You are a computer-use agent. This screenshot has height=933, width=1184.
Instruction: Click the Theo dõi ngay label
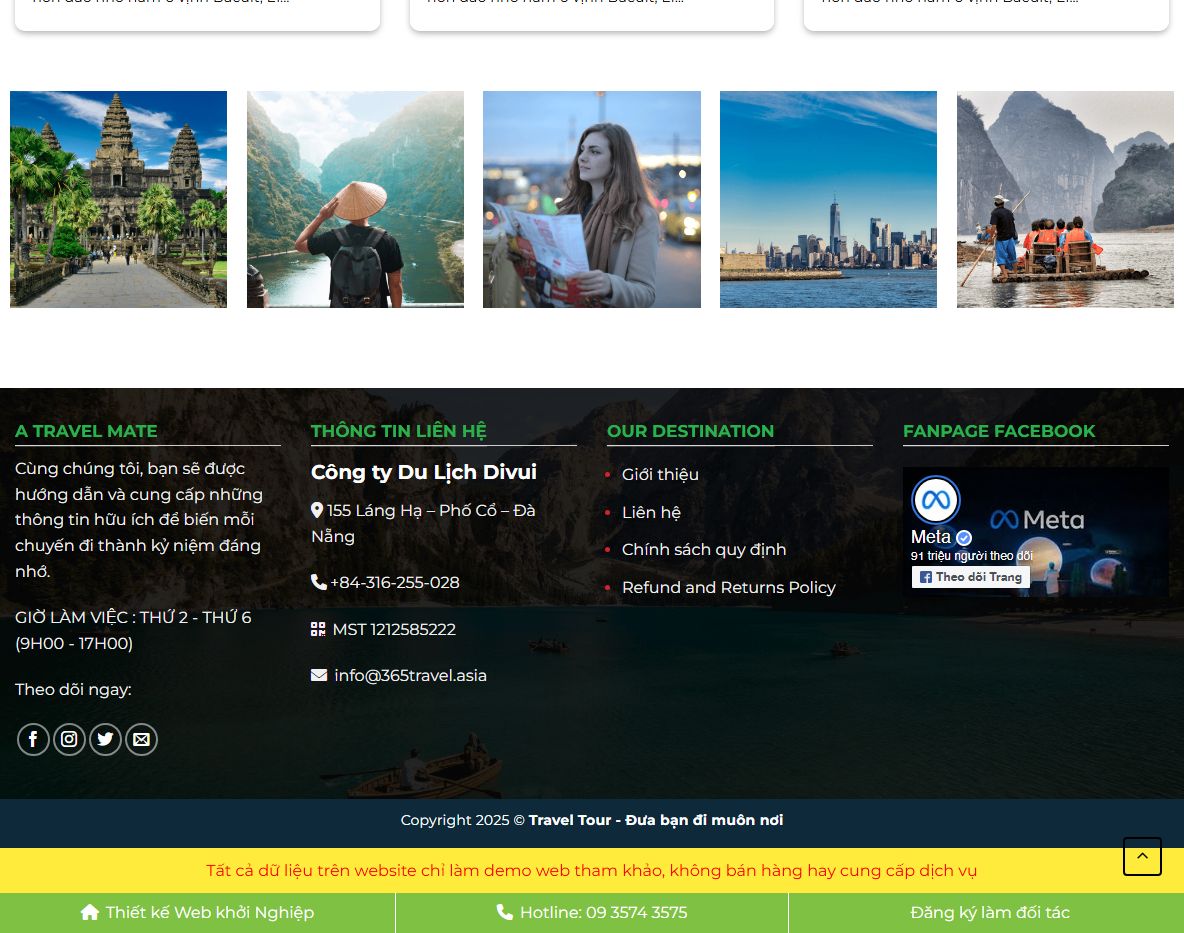(x=73, y=689)
